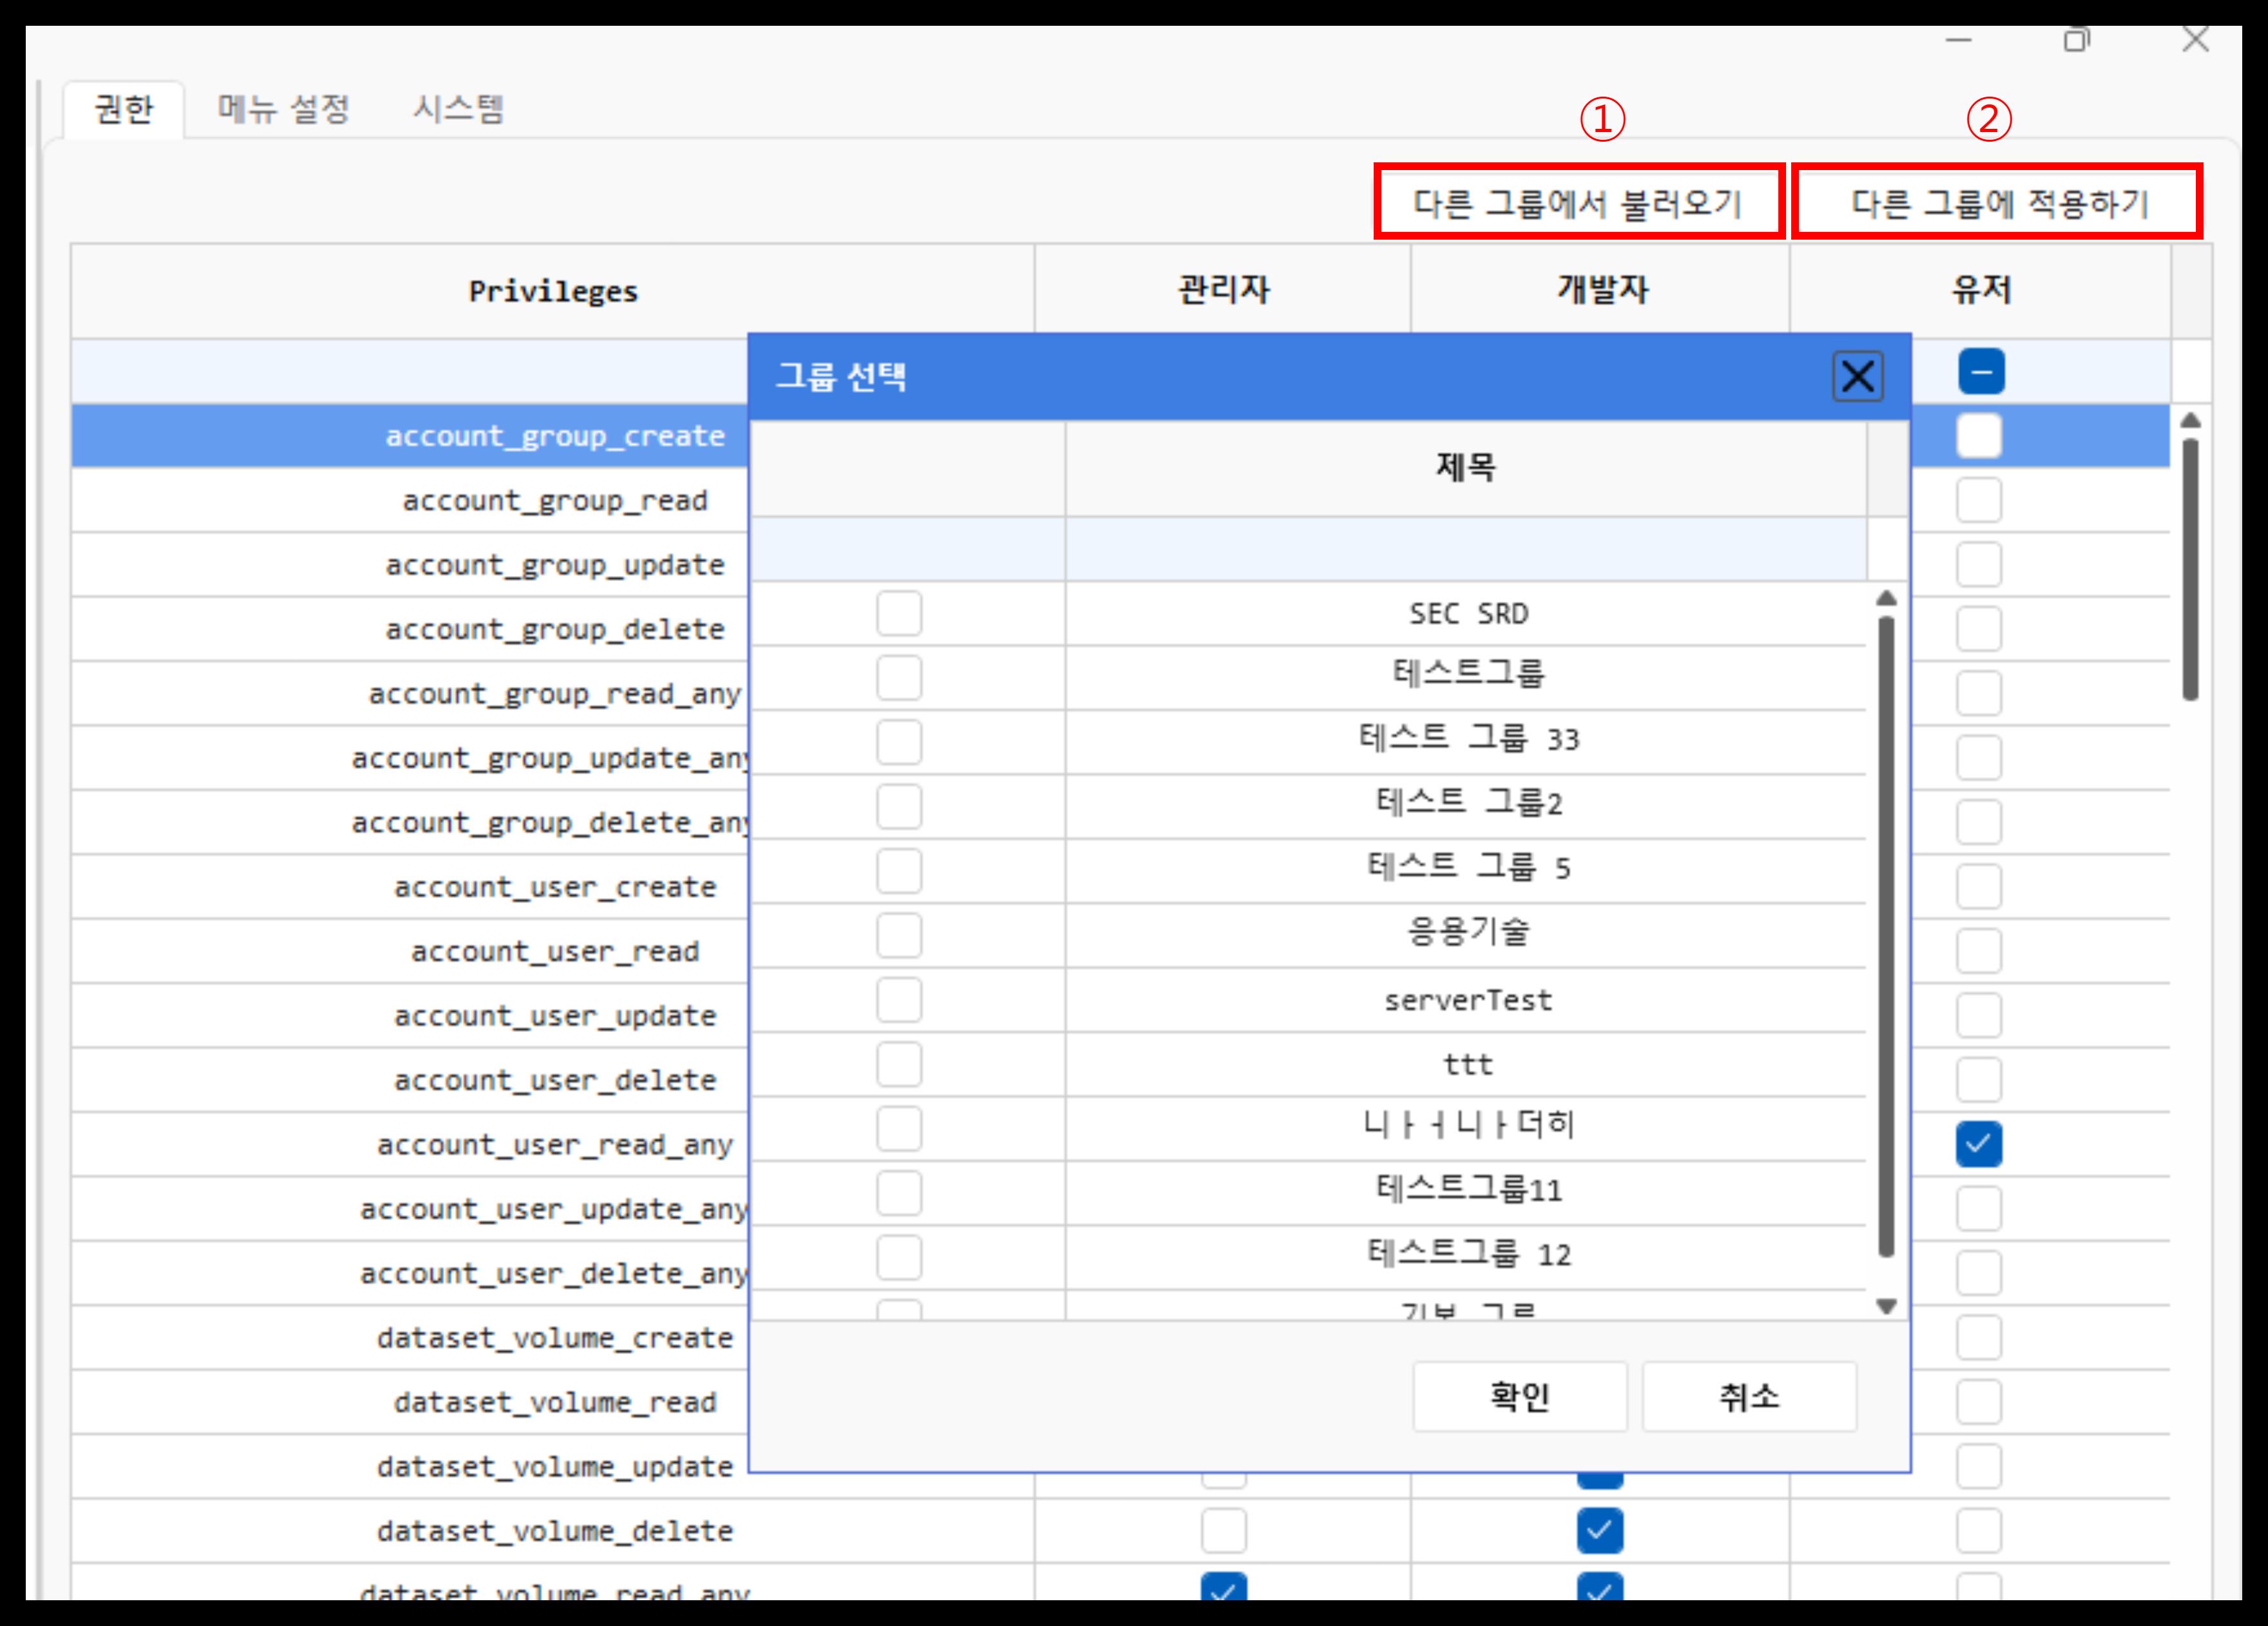This screenshot has height=1626, width=2268.
Task: Close the 그룹 선택 dialog with X
Action: tap(1857, 377)
